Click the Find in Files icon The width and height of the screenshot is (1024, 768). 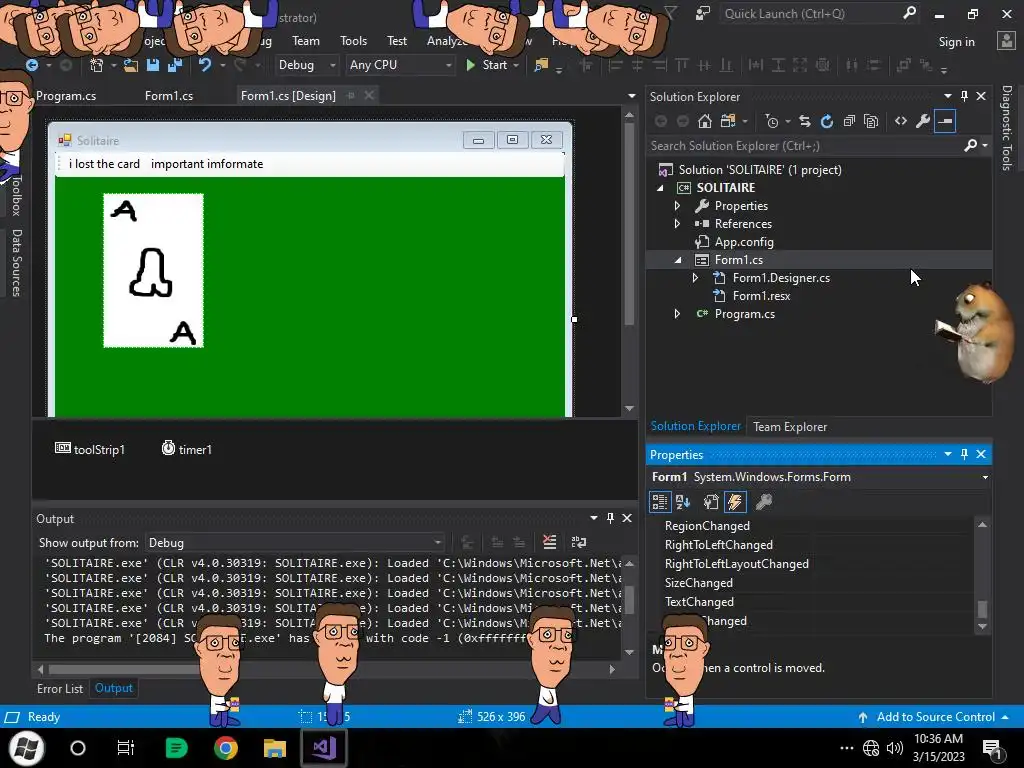[x=541, y=65]
